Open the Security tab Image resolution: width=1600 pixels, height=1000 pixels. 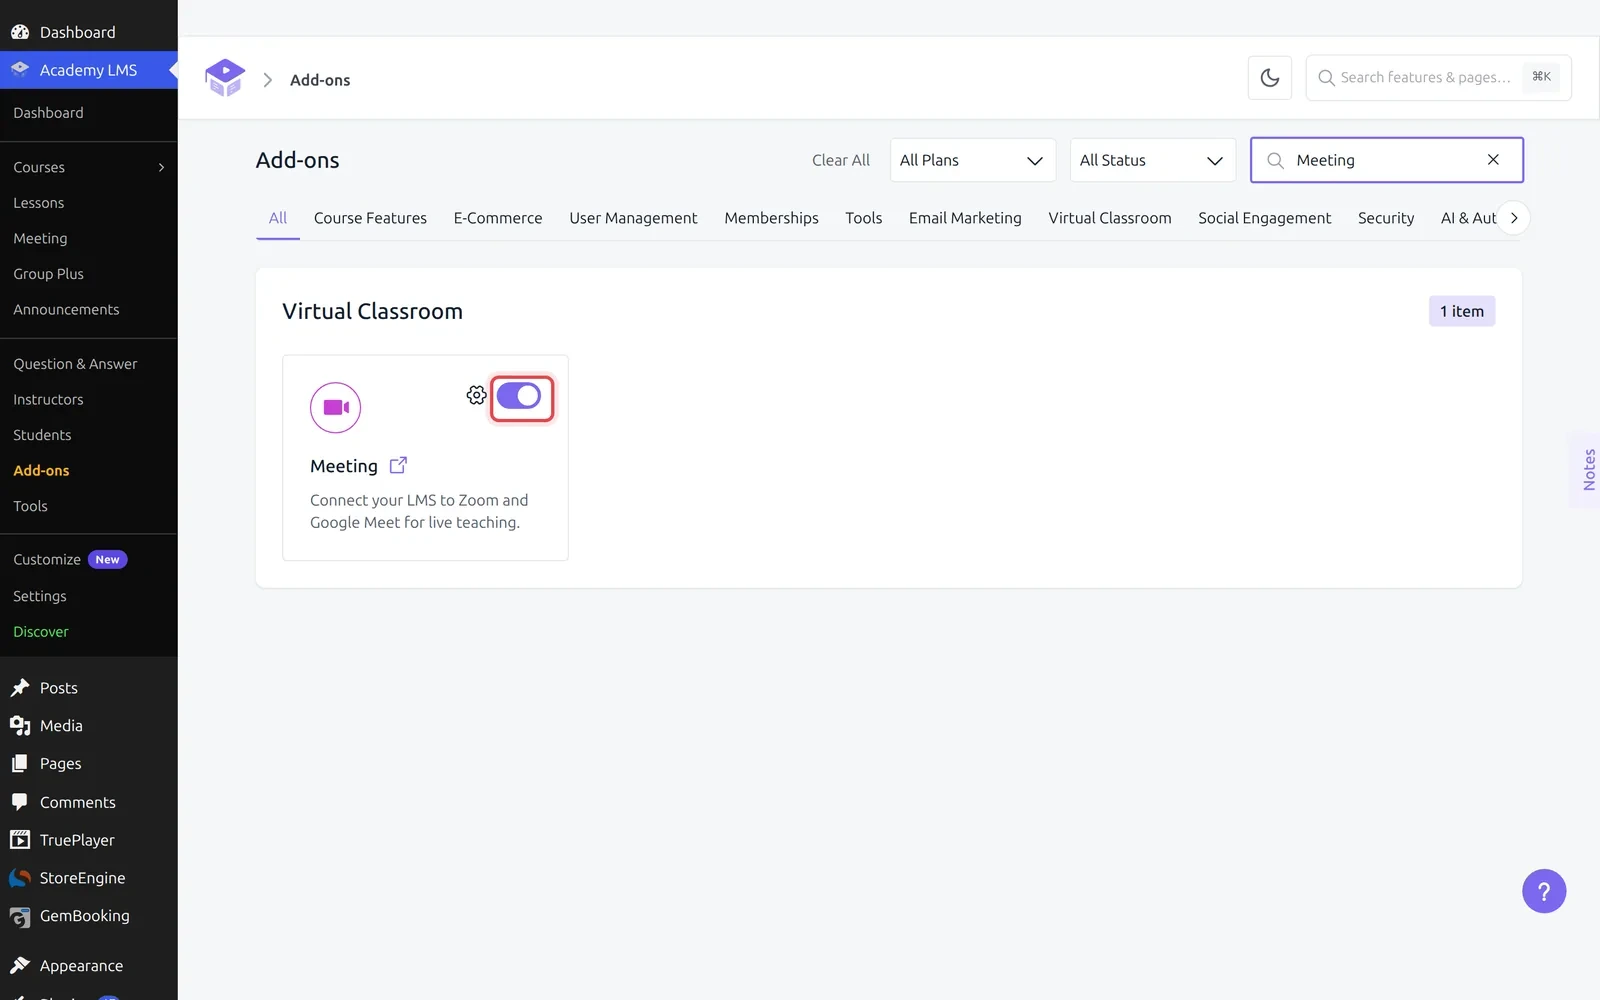click(1386, 218)
